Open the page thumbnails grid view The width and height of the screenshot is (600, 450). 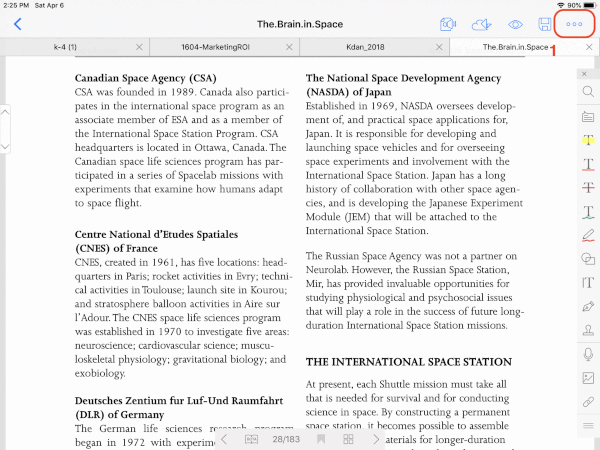[348, 439]
